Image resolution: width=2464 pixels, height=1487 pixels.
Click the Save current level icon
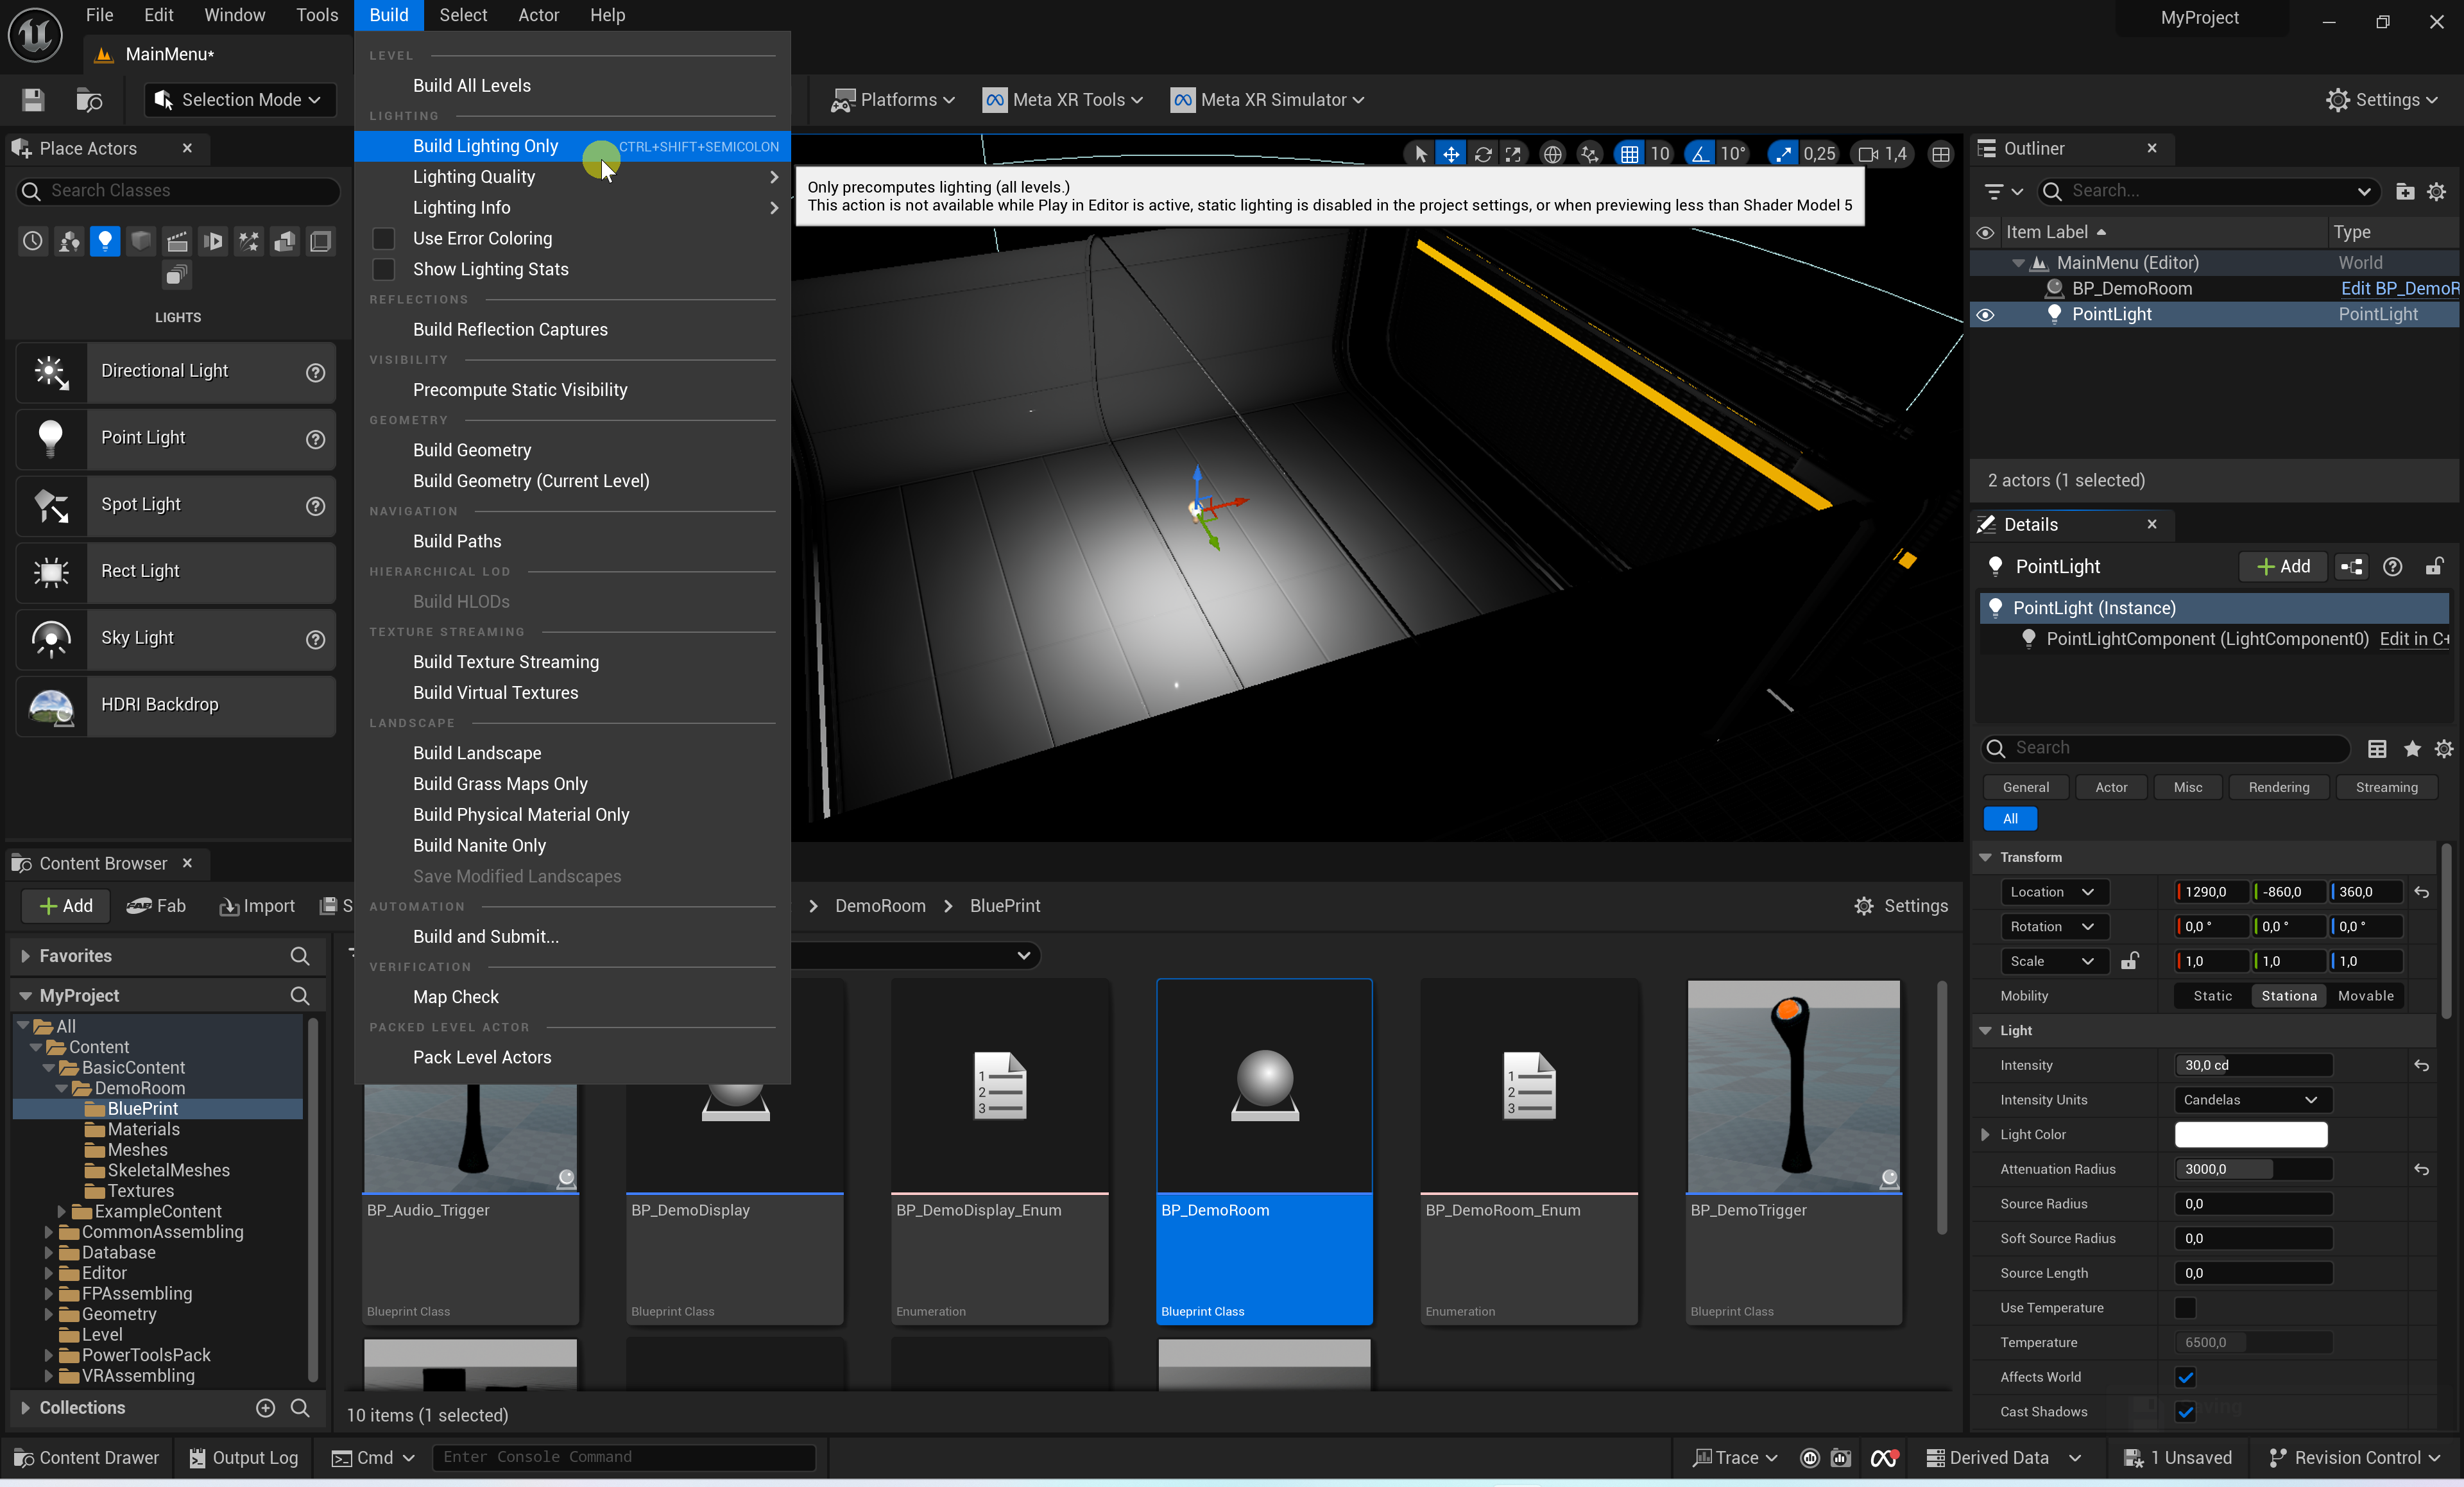pos(33,100)
